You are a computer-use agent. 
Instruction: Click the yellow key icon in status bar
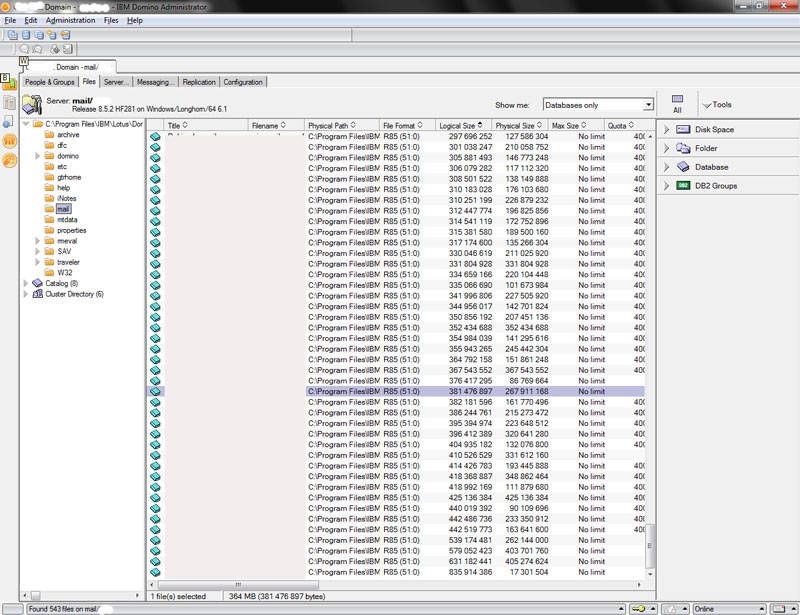click(638, 609)
